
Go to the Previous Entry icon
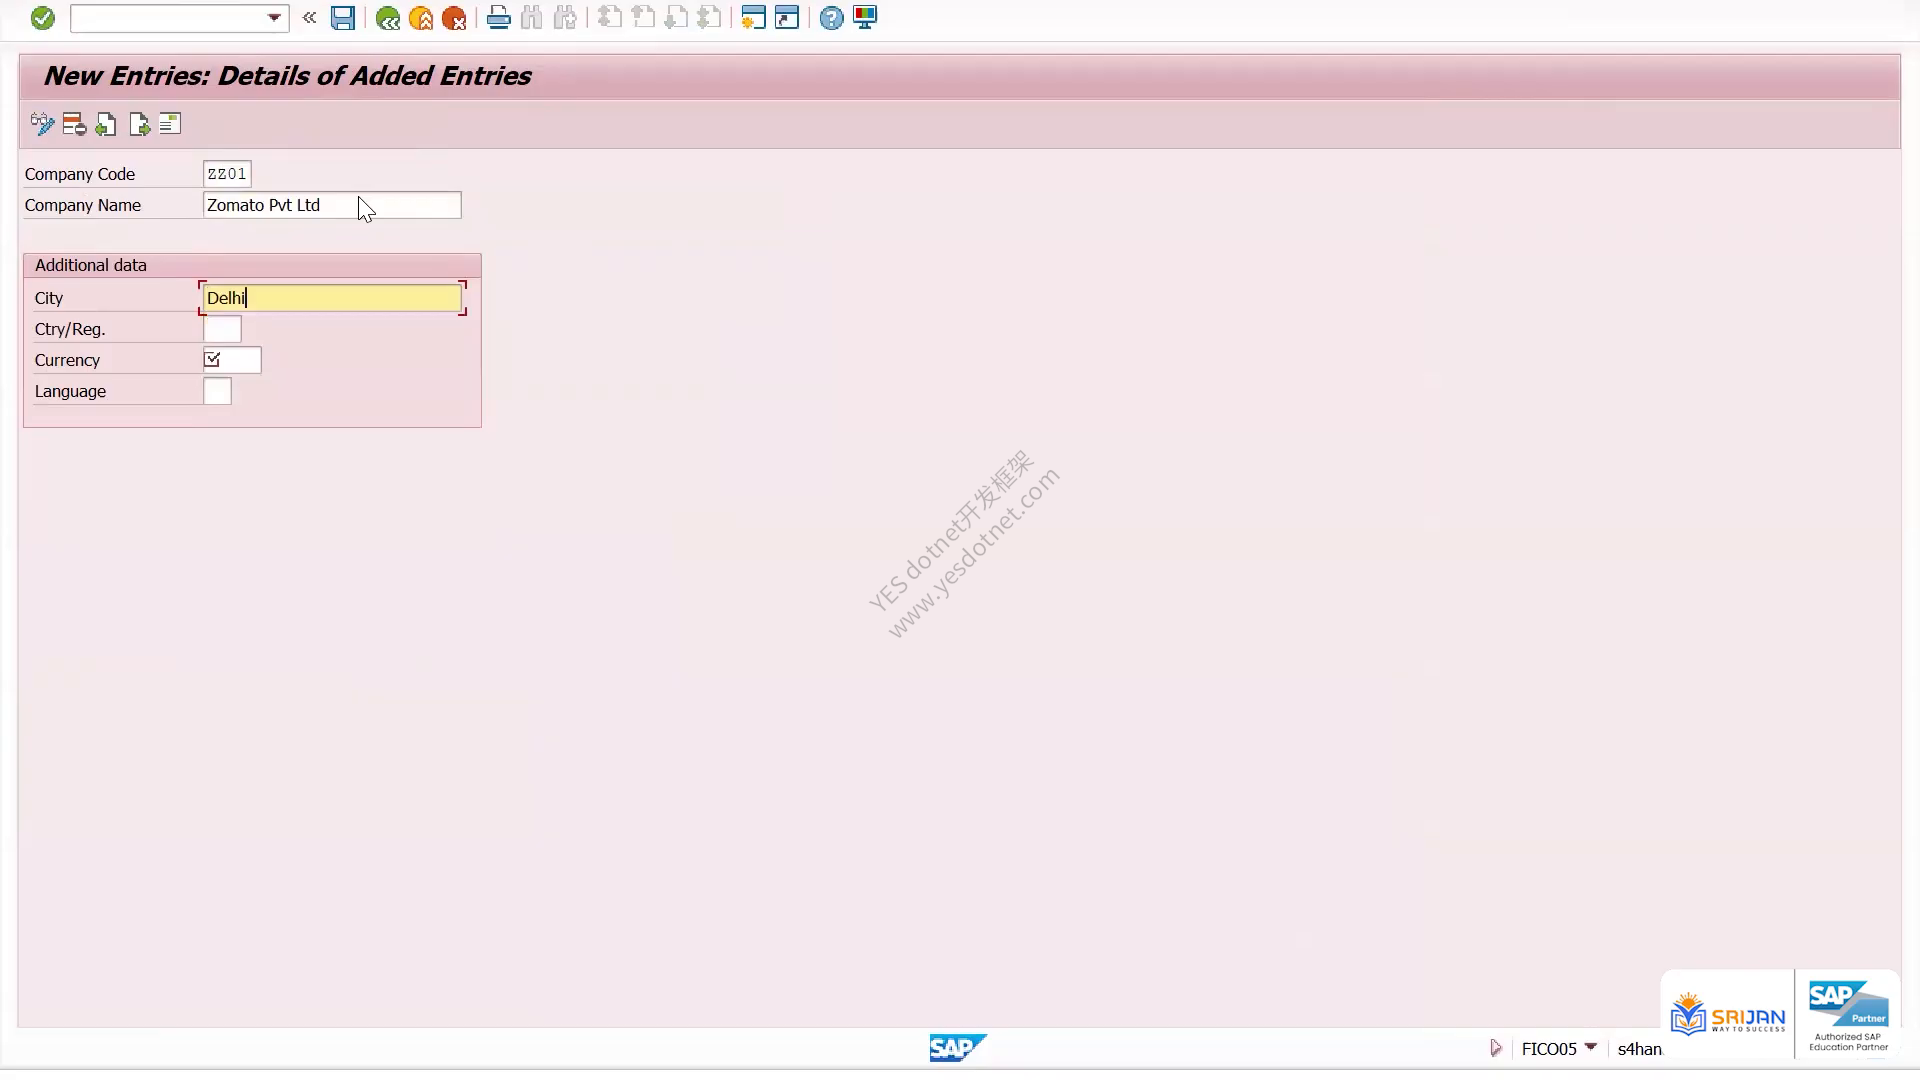click(106, 124)
